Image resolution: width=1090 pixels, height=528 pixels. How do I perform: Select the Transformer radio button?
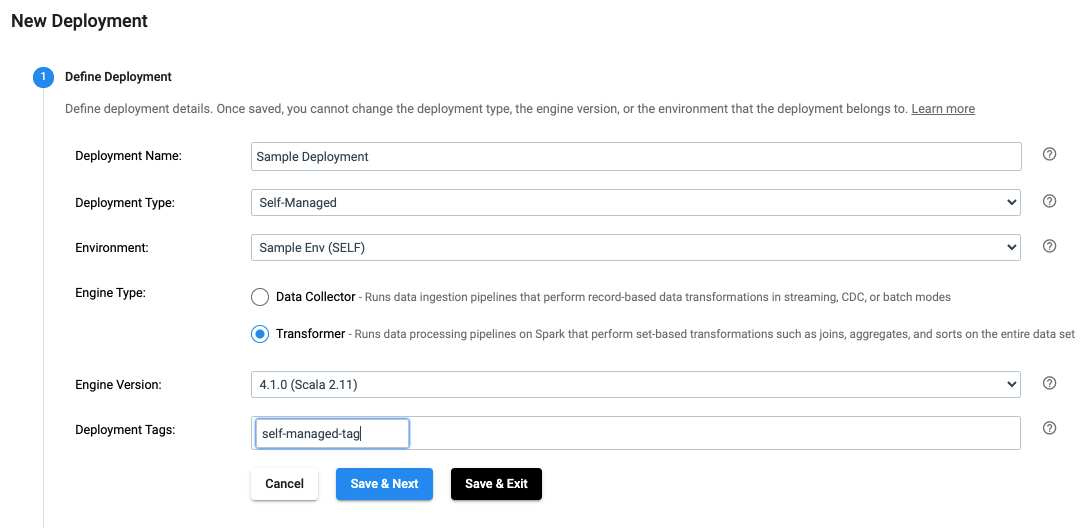click(260, 334)
